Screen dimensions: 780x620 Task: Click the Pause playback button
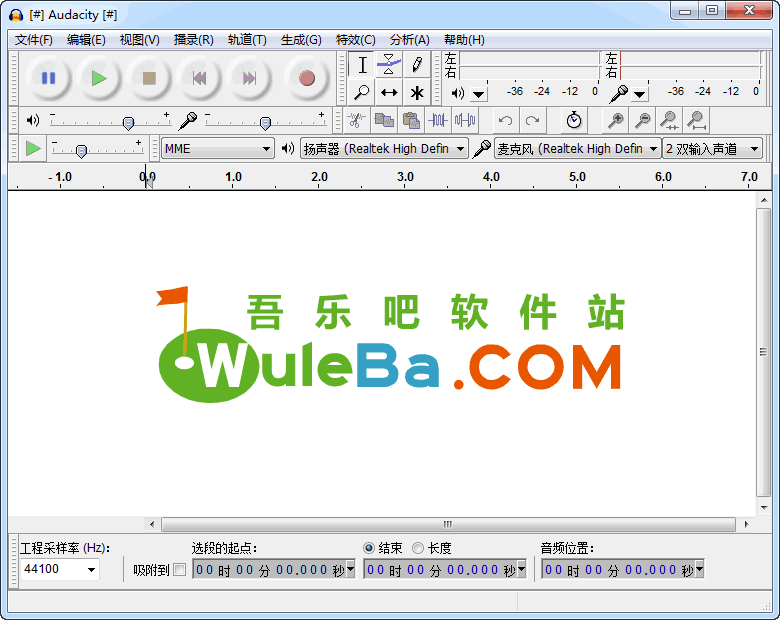click(x=48, y=78)
